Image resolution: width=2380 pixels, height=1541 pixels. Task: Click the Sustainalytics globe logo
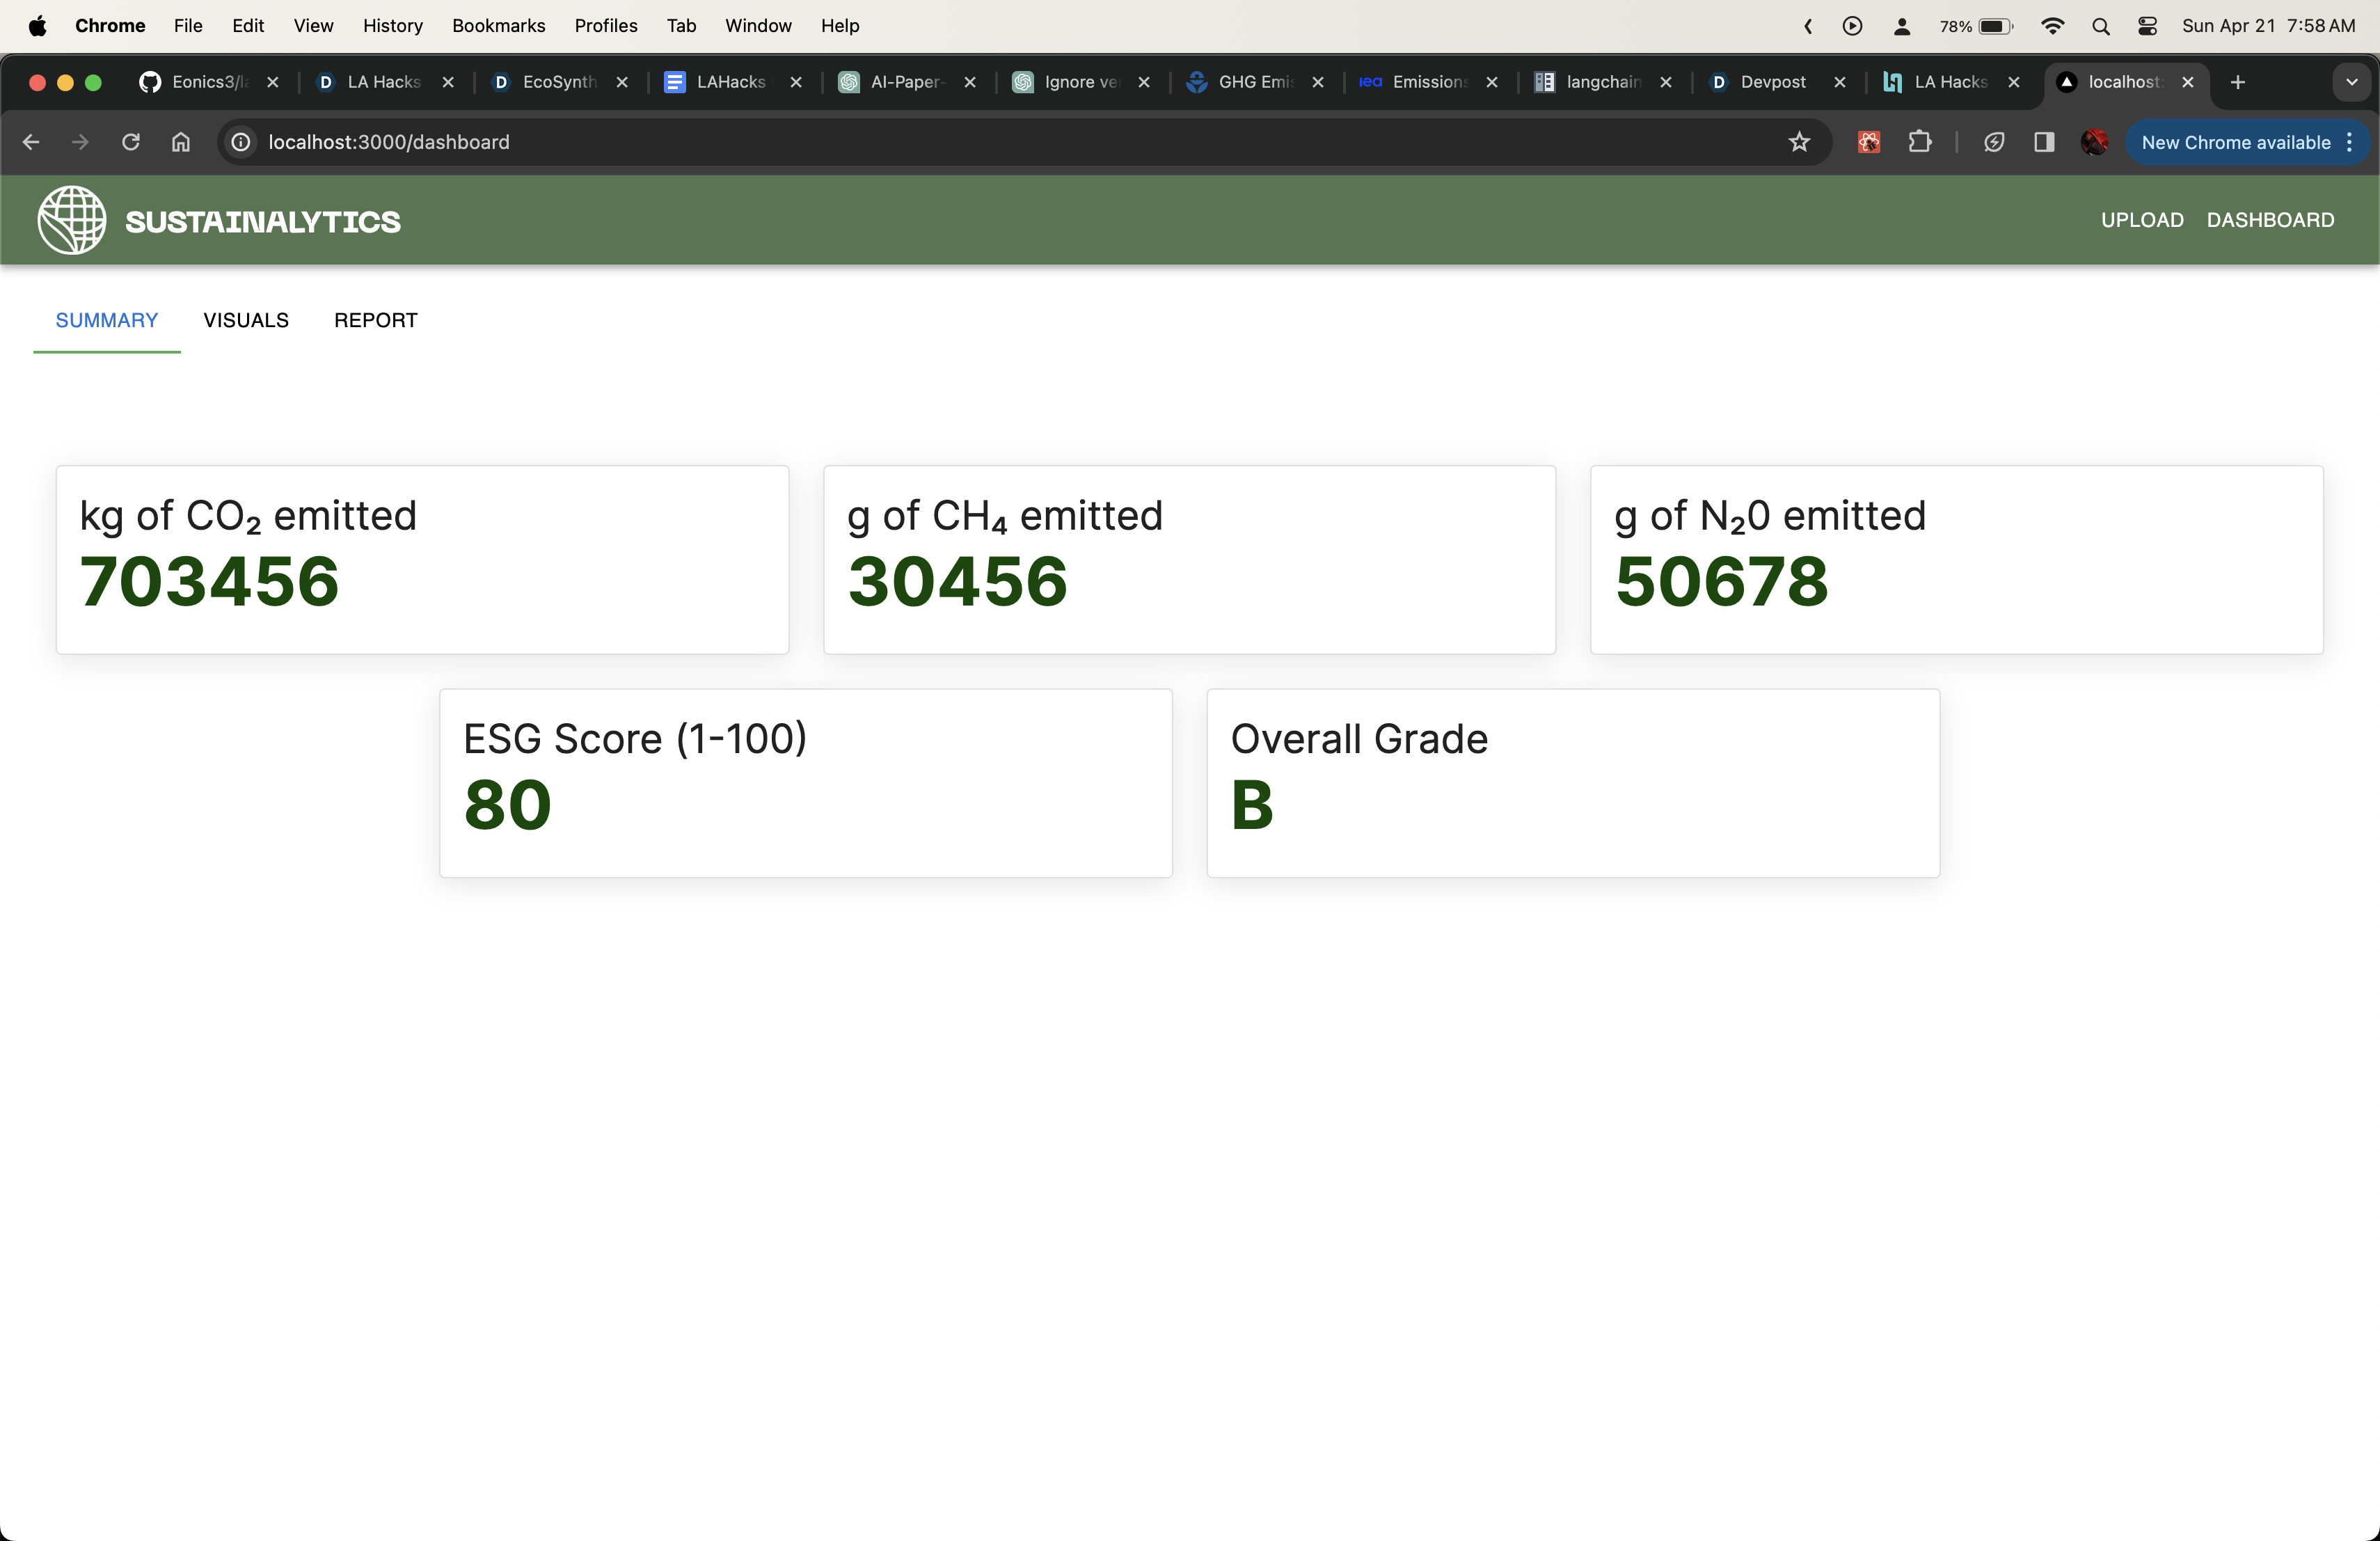(72, 220)
